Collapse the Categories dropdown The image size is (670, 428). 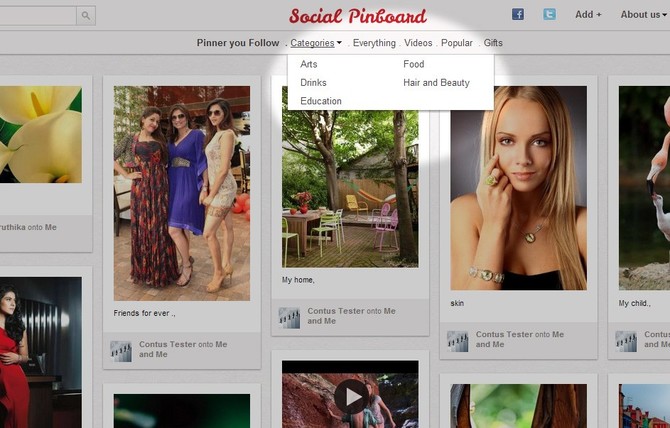(x=316, y=43)
